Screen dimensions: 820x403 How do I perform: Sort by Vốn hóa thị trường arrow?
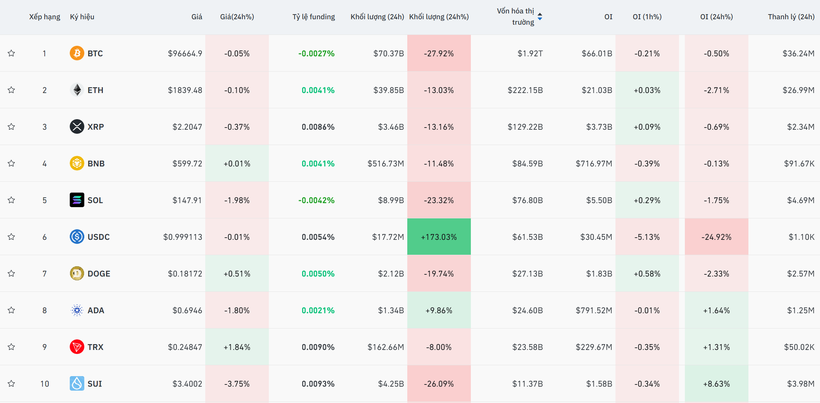click(x=540, y=17)
